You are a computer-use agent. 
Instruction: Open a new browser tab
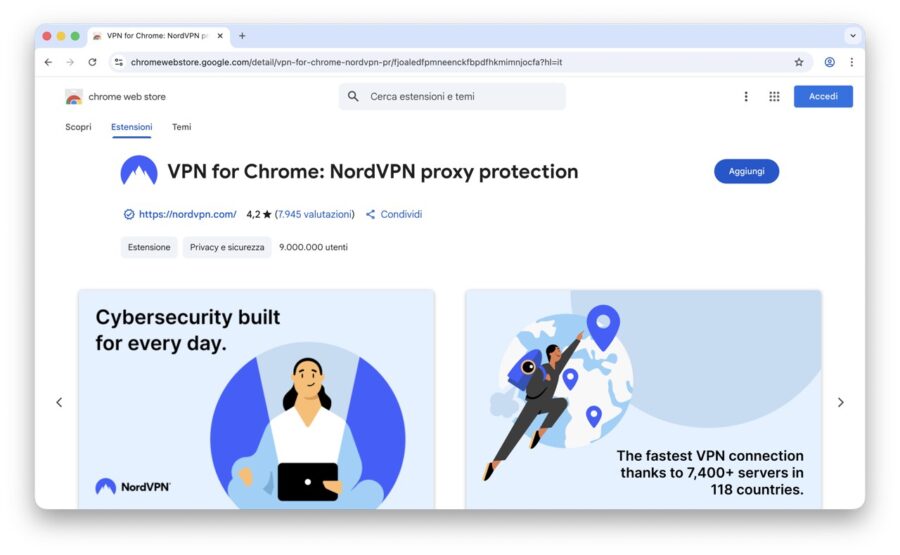click(x=242, y=36)
